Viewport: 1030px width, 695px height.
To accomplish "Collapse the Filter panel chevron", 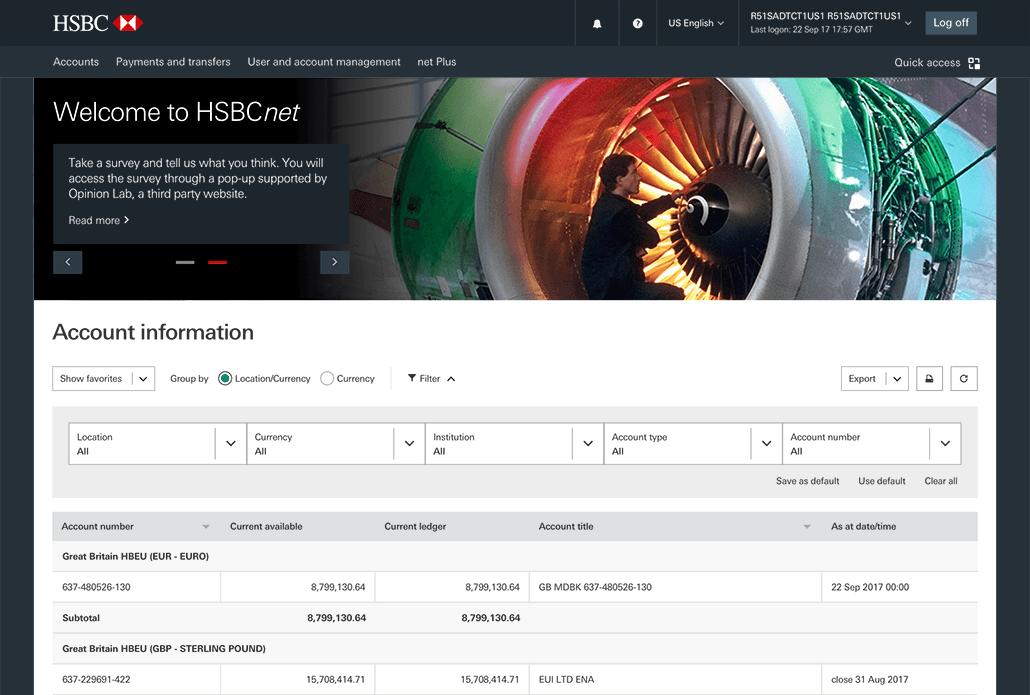I will click(451, 379).
